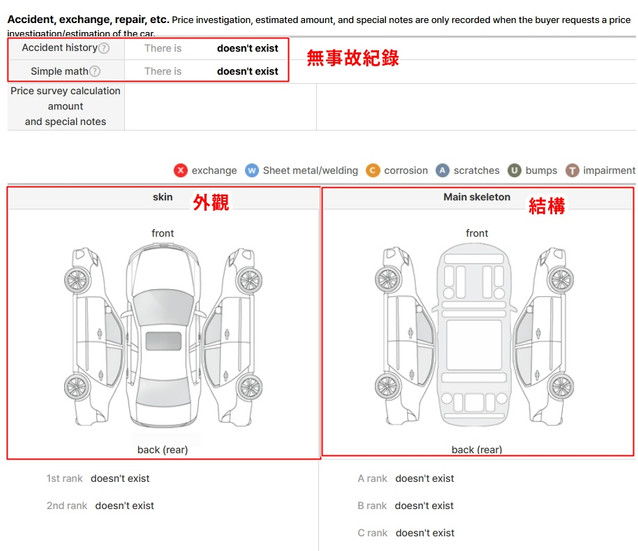Click the help icon beside Accident history

[x=104, y=48]
